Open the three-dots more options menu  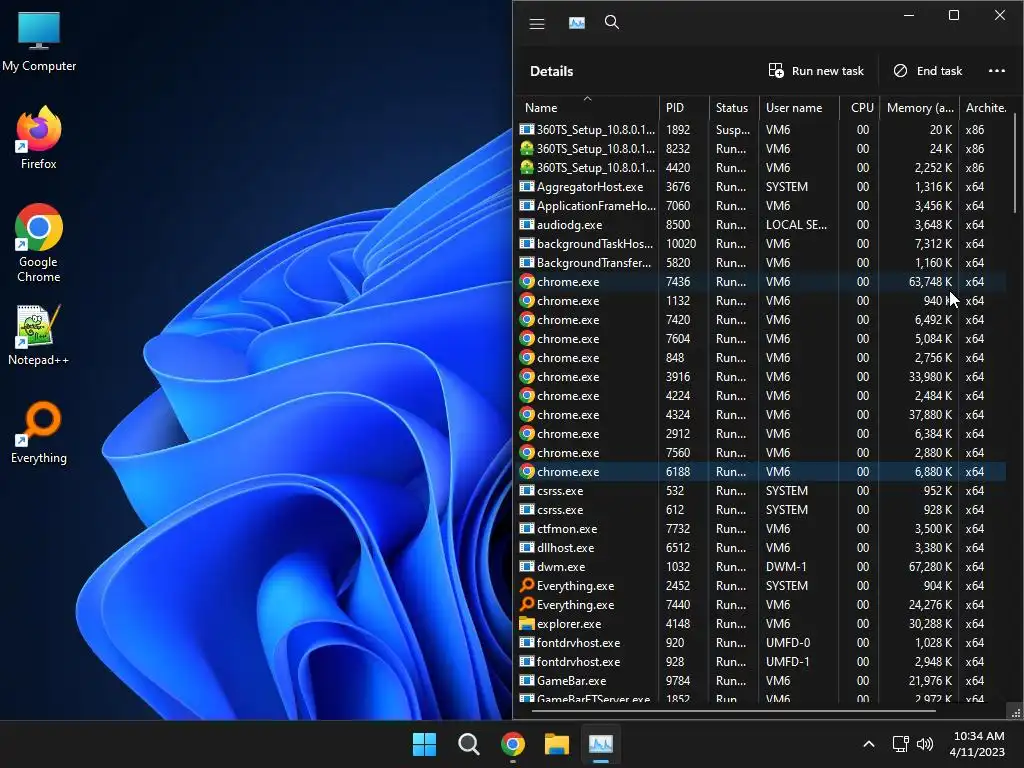(x=997, y=71)
